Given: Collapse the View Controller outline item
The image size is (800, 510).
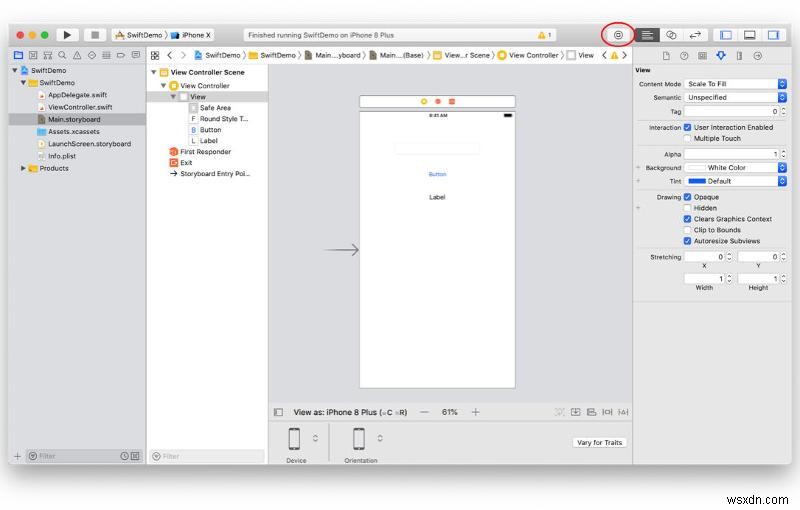Looking at the screenshot, I should click(x=163, y=86).
